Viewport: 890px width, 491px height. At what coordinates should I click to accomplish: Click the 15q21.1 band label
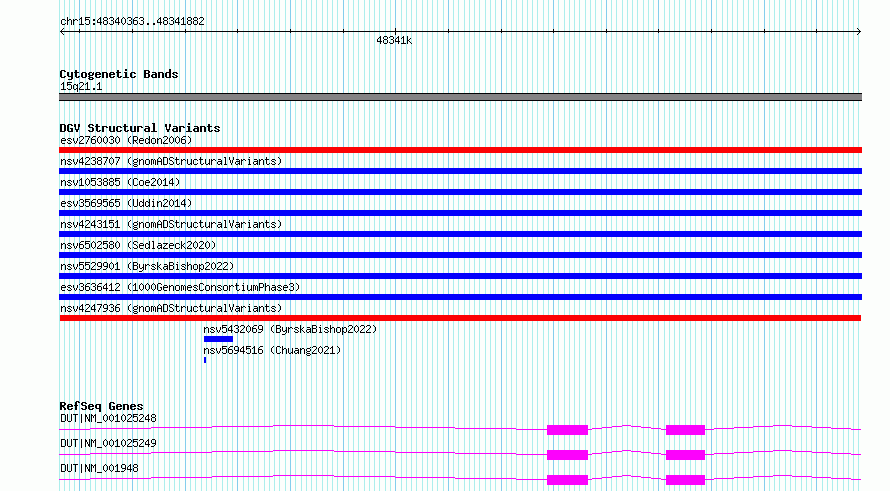(81, 86)
